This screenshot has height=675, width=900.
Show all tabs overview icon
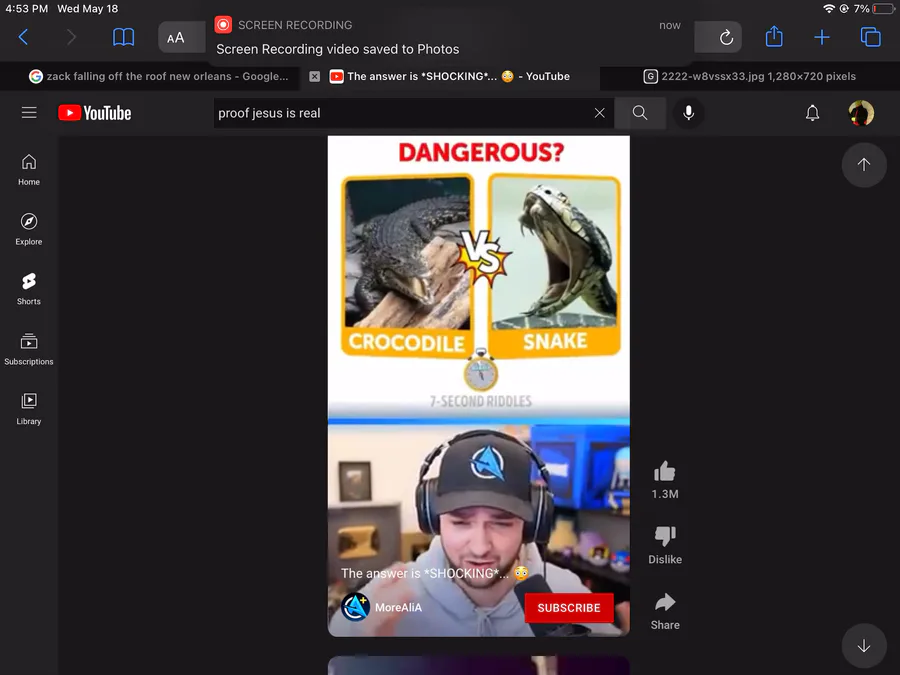pos(870,37)
